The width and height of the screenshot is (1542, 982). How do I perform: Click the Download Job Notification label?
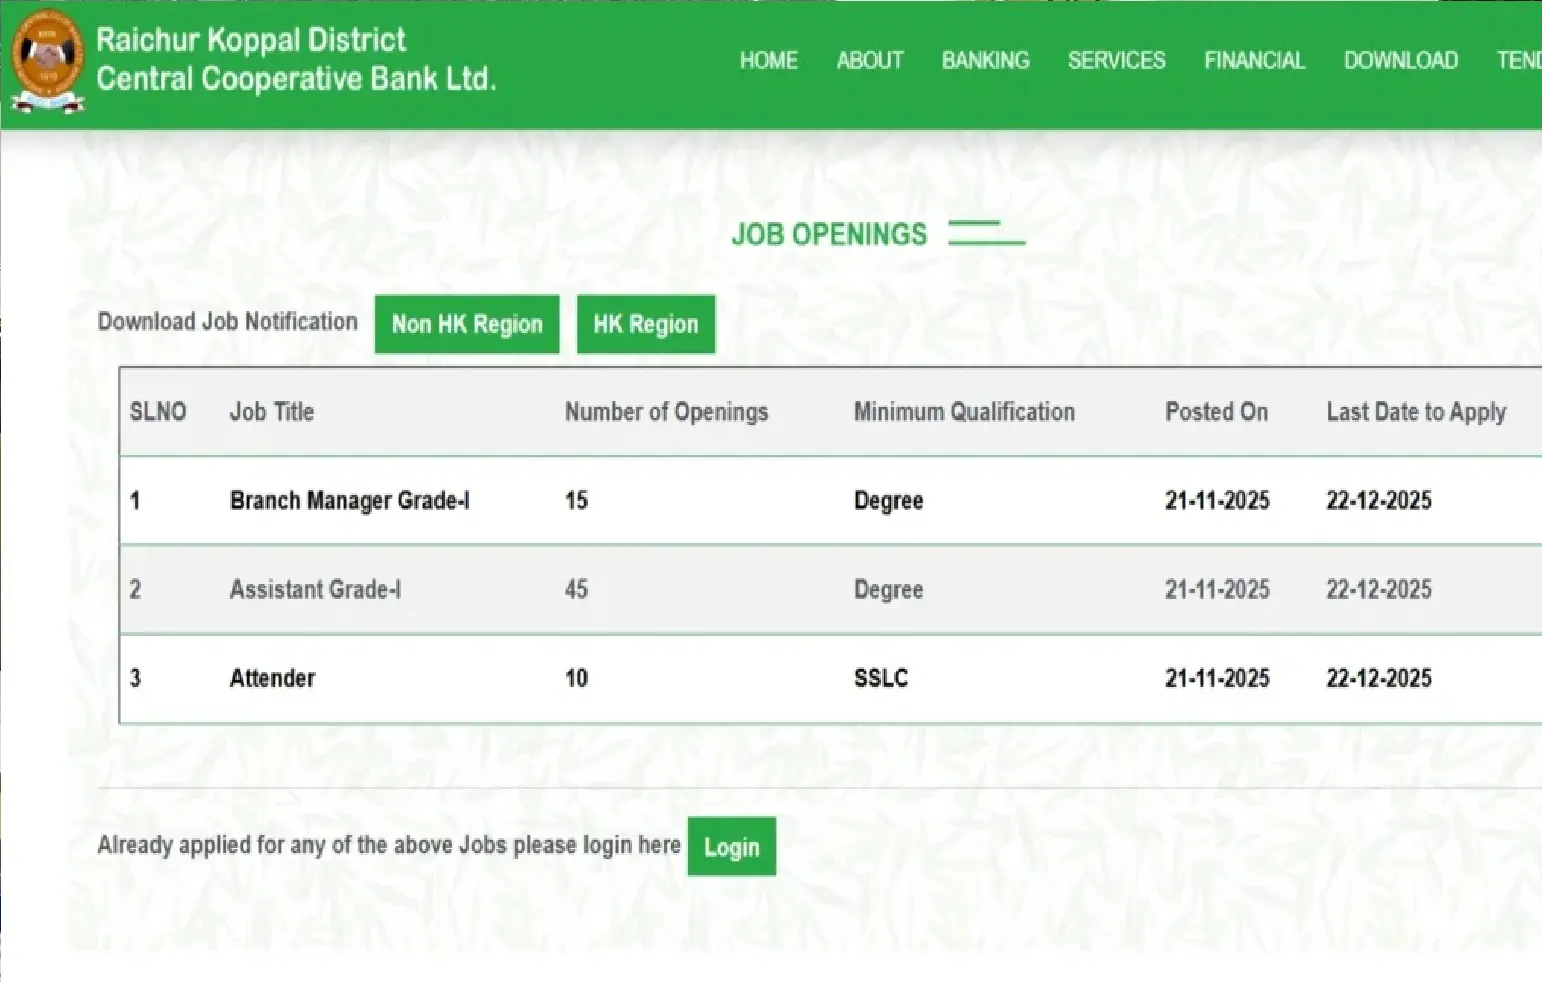[x=227, y=321]
